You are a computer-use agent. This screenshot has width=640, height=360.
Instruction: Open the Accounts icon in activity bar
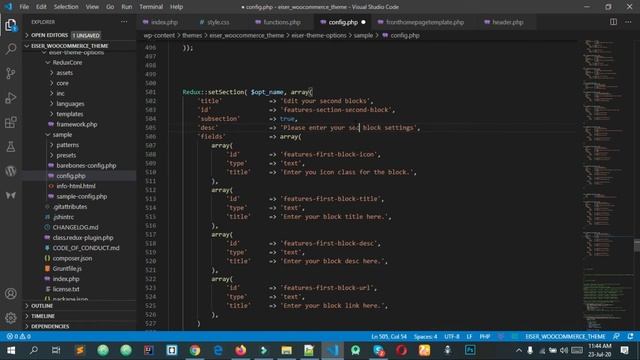(x=11, y=293)
